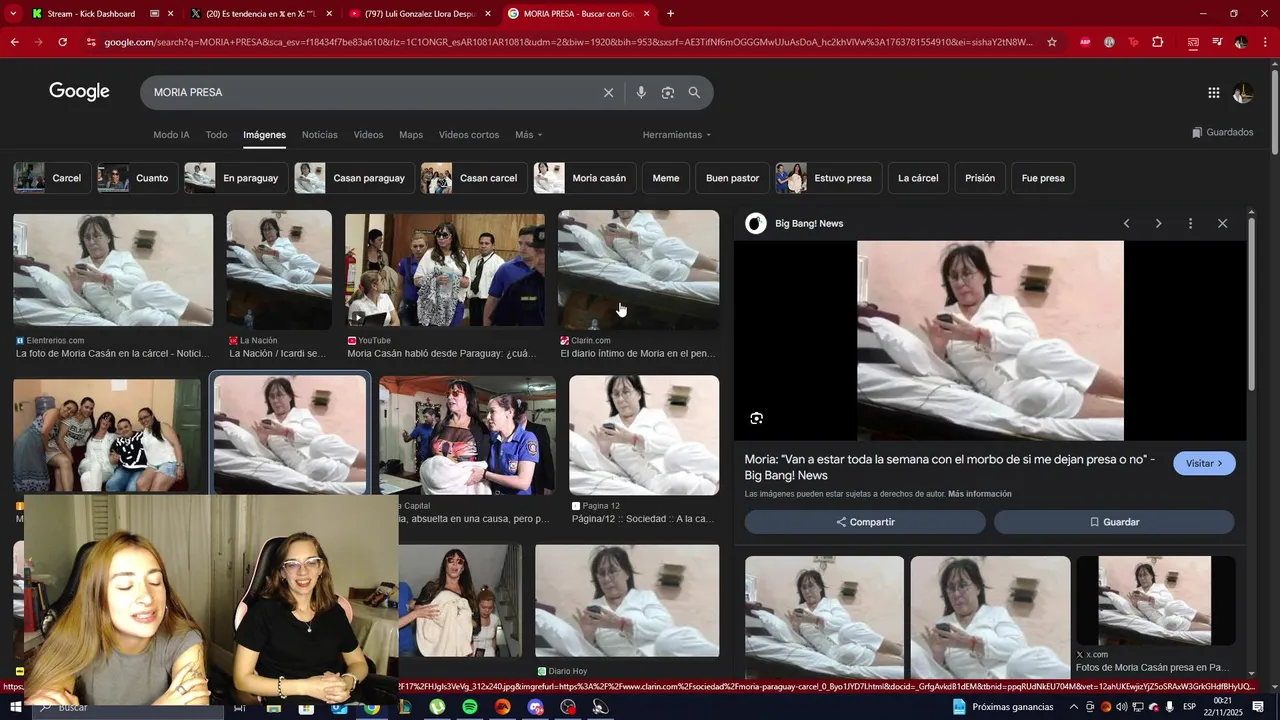The width and height of the screenshot is (1280, 720).
Task: Expand the Más search filter dropdown
Action: click(529, 135)
